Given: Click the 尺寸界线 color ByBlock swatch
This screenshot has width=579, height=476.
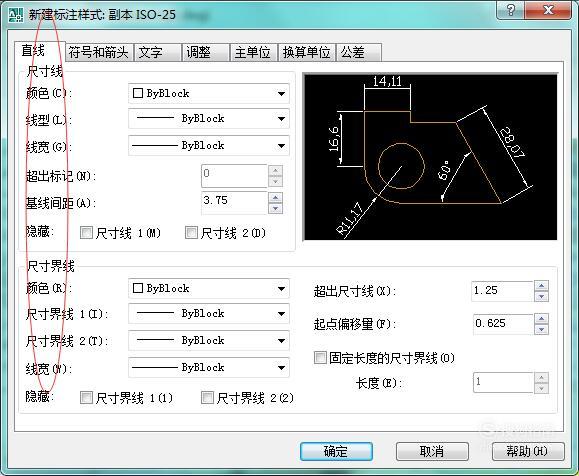Looking at the screenshot, I should (x=138, y=288).
